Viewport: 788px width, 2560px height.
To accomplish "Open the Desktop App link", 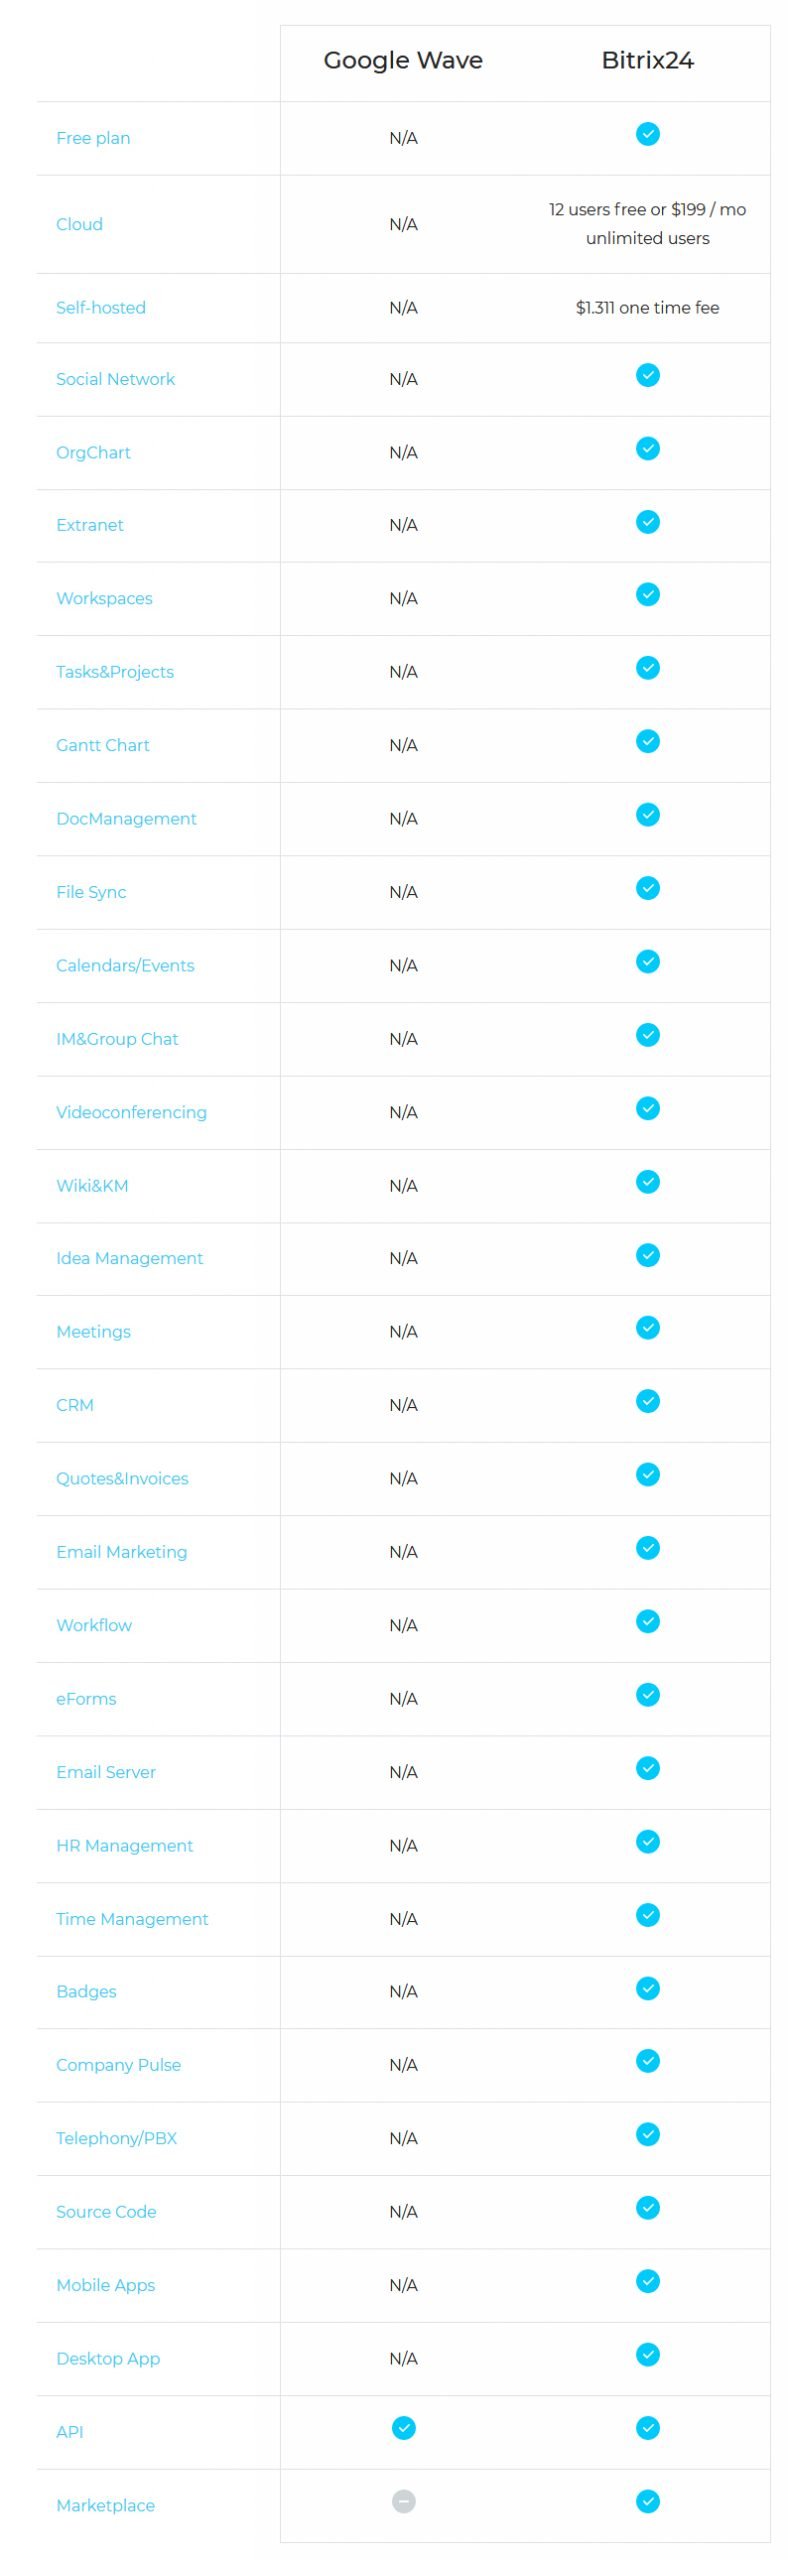I will [108, 2357].
